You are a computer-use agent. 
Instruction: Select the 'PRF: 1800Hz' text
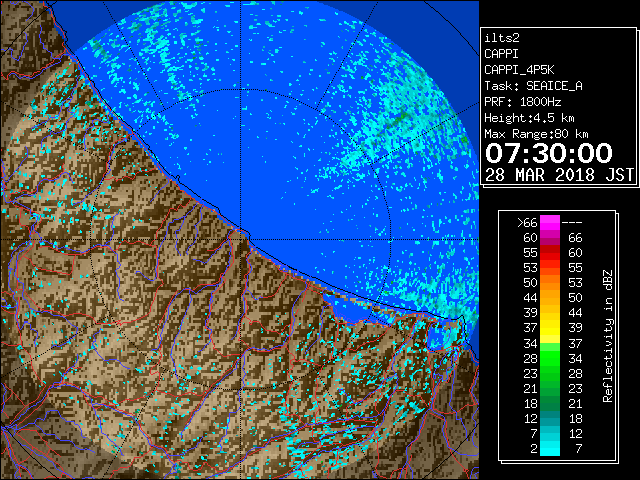[522, 102]
